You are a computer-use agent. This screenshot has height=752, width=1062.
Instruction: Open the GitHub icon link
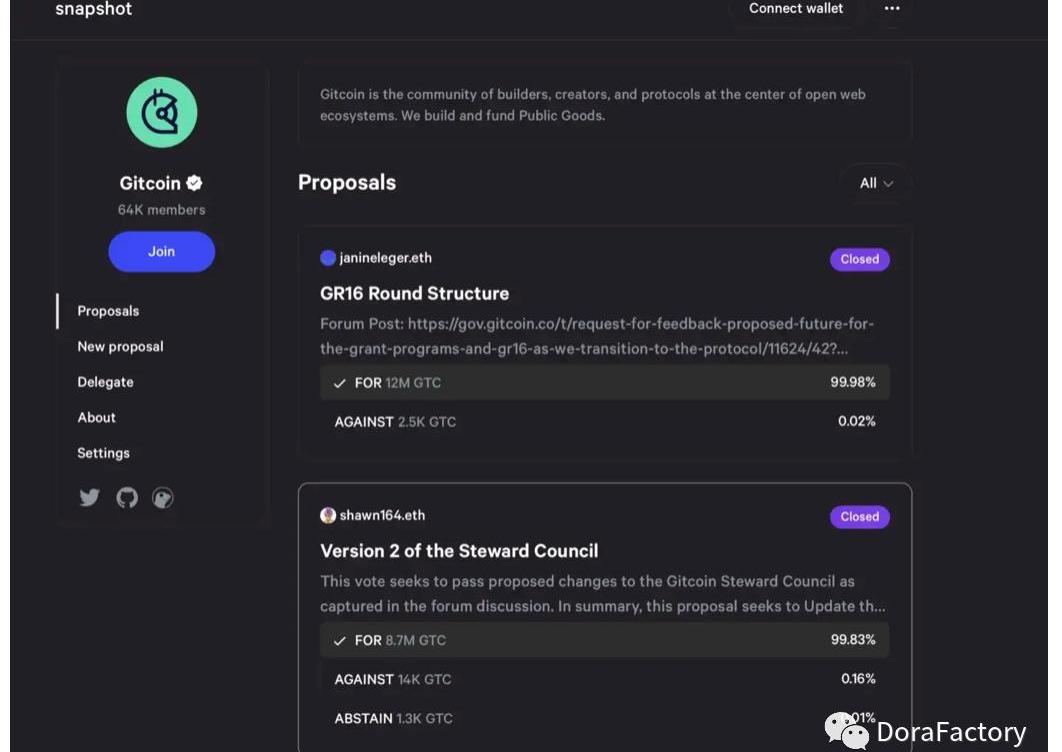[x=127, y=497]
